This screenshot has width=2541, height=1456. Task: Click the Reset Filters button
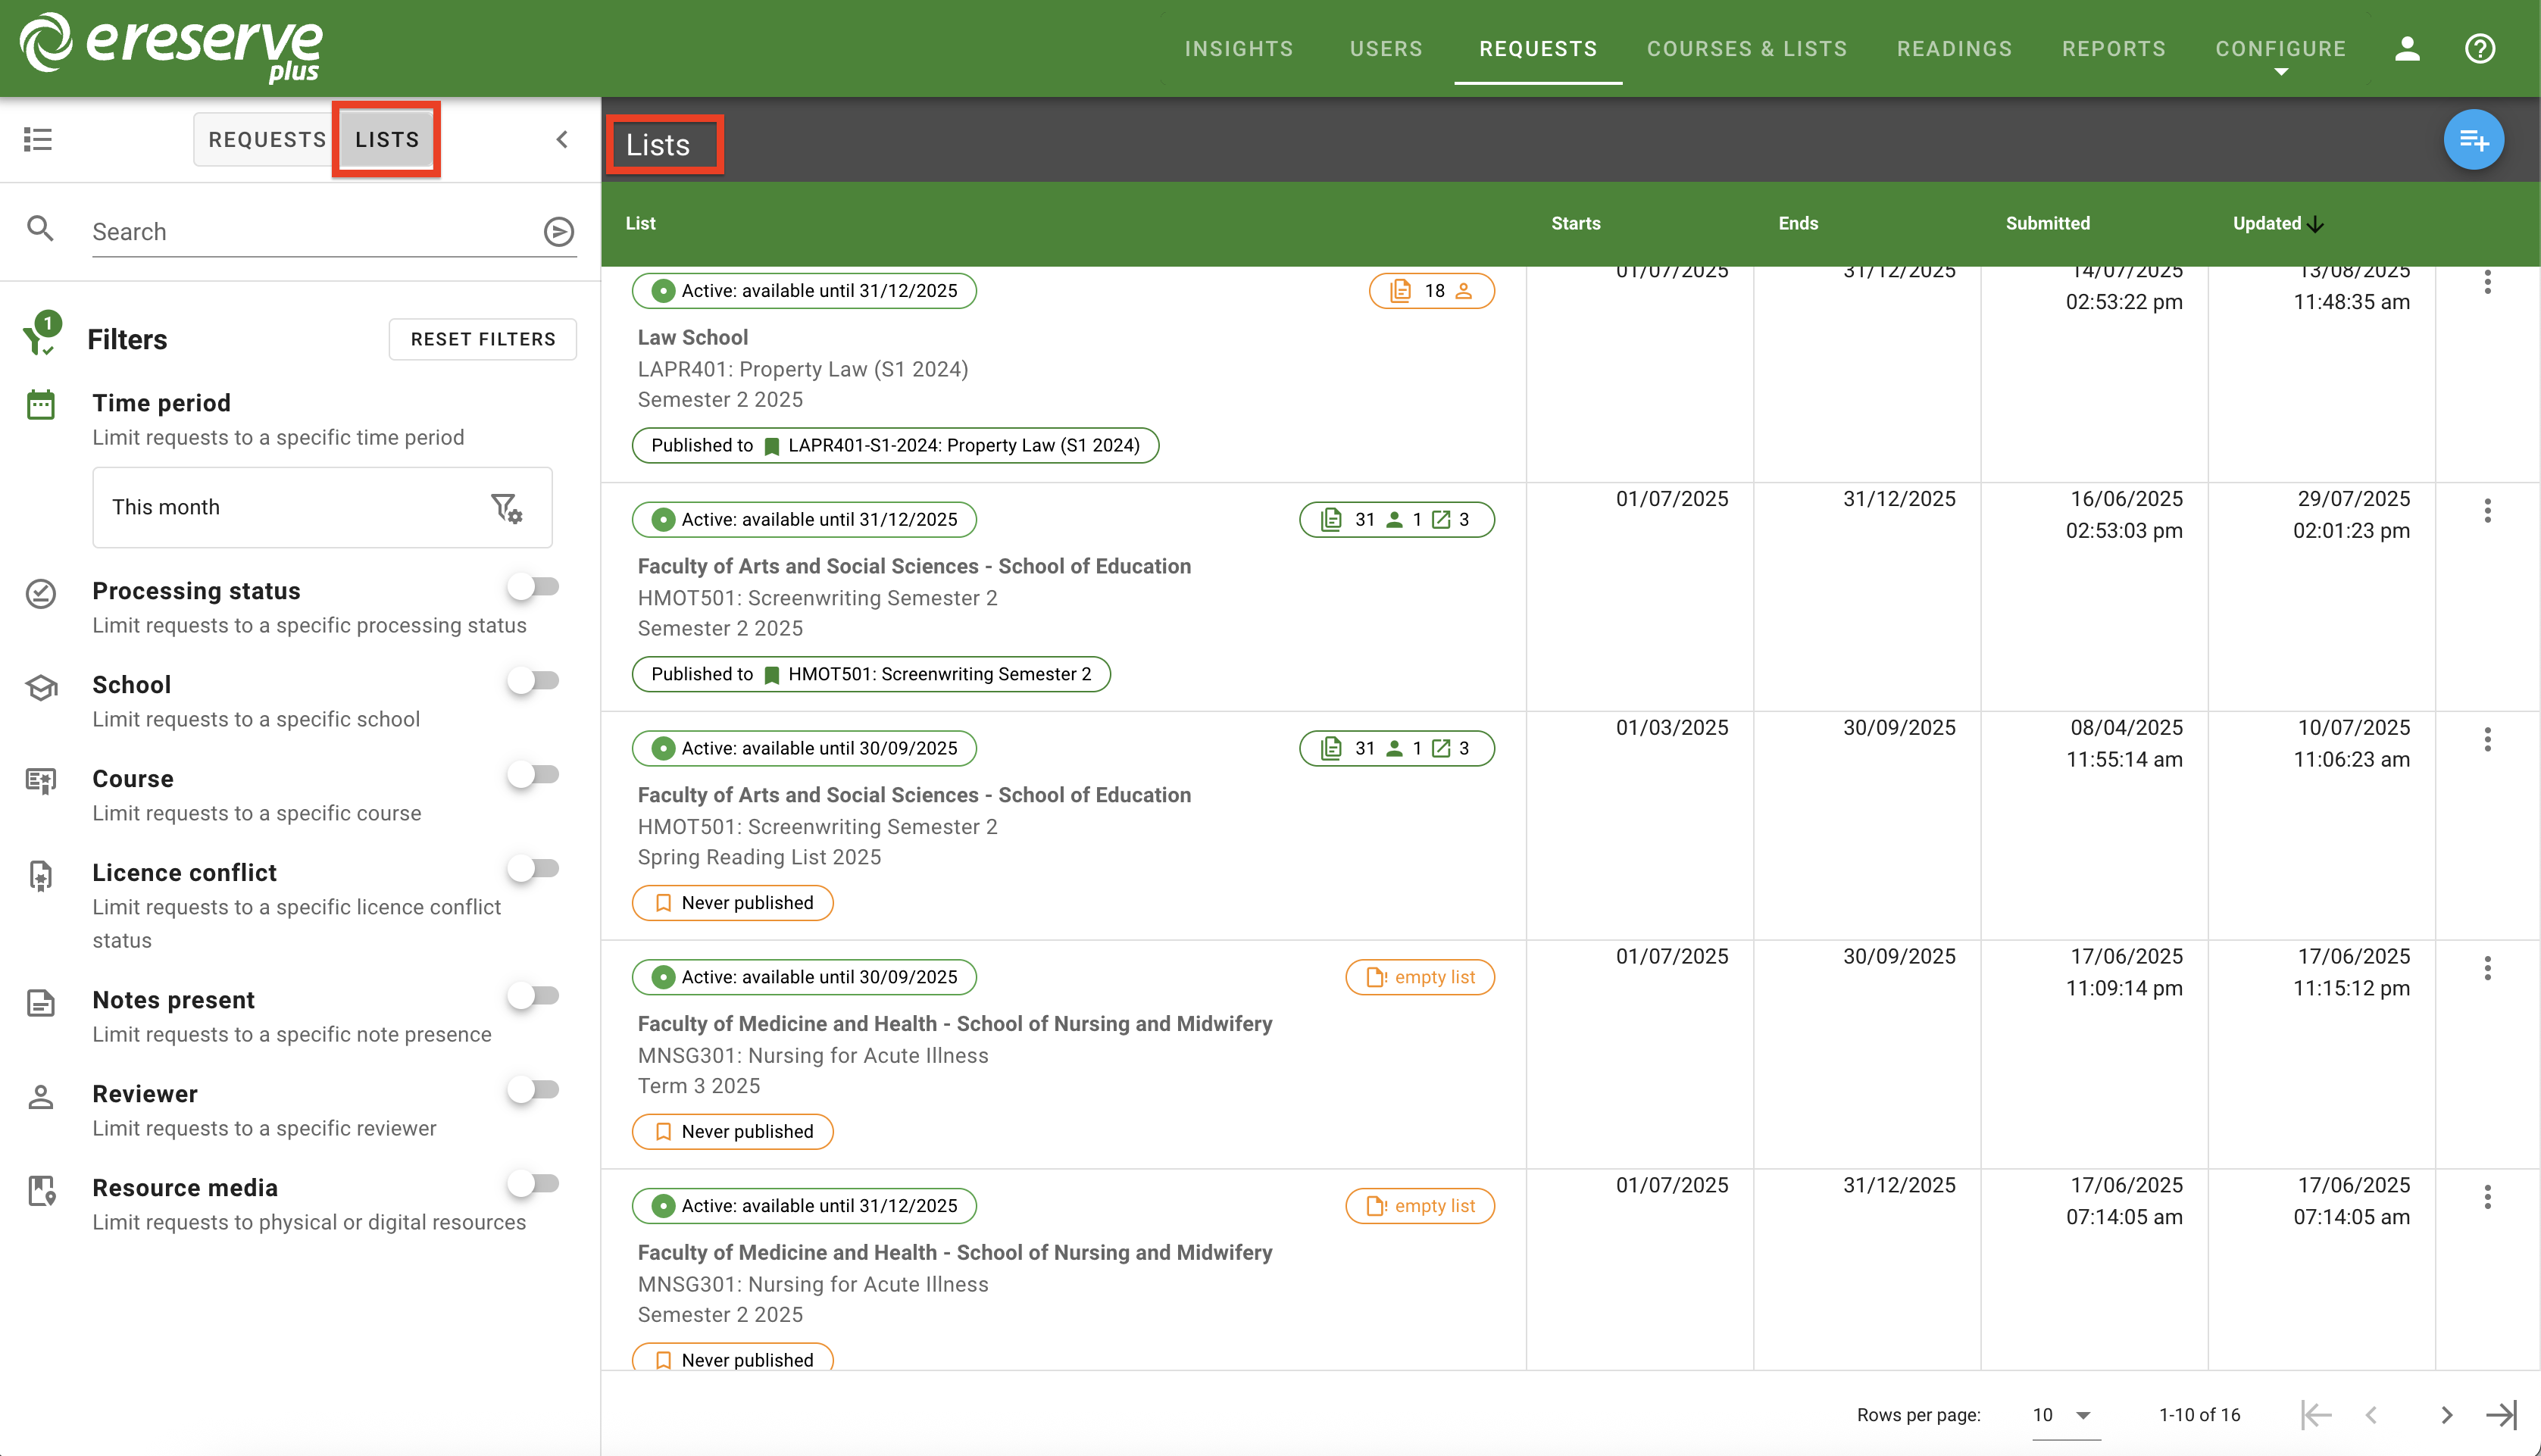click(x=482, y=339)
